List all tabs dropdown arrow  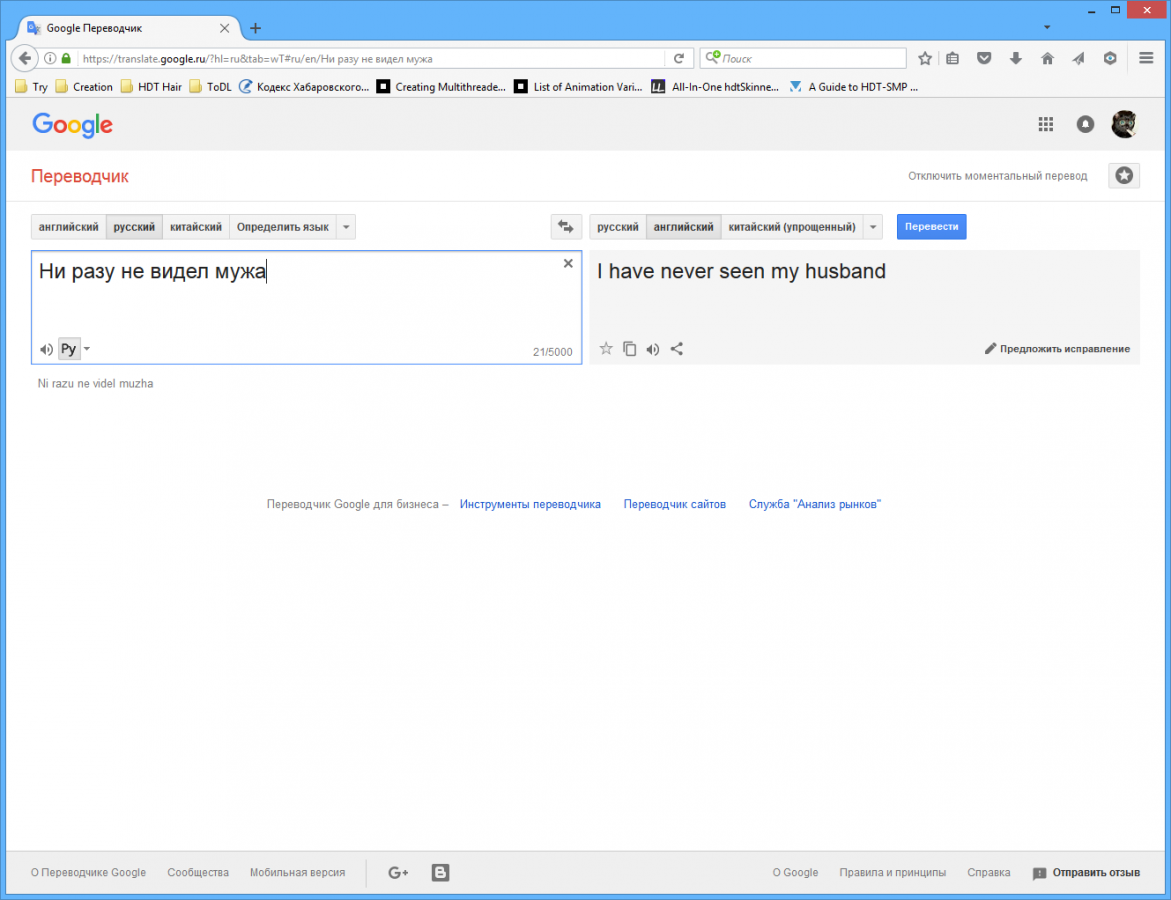[x=1047, y=28]
